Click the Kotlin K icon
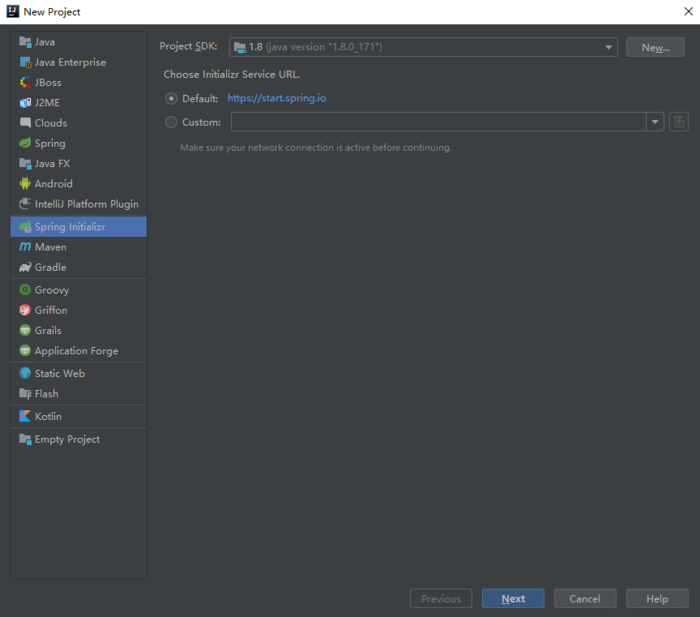The height and width of the screenshot is (617, 700). (25, 416)
